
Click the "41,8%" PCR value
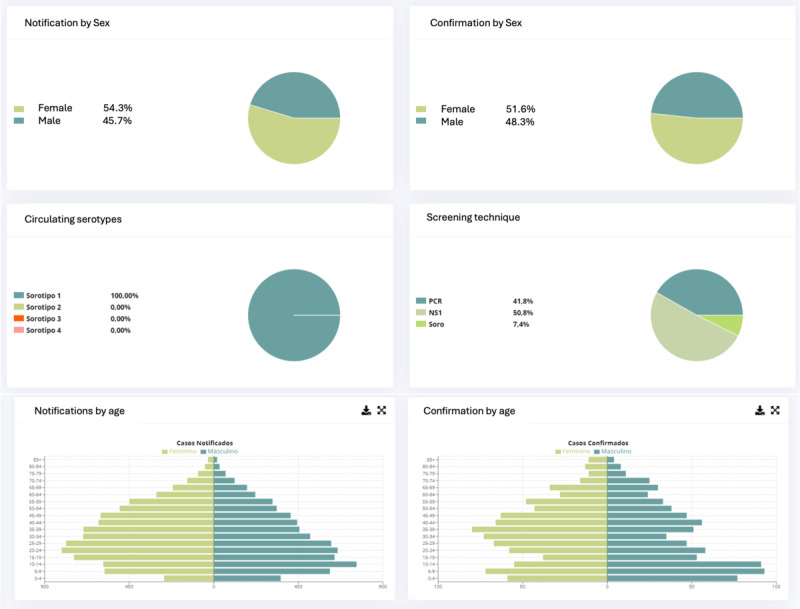click(x=523, y=301)
